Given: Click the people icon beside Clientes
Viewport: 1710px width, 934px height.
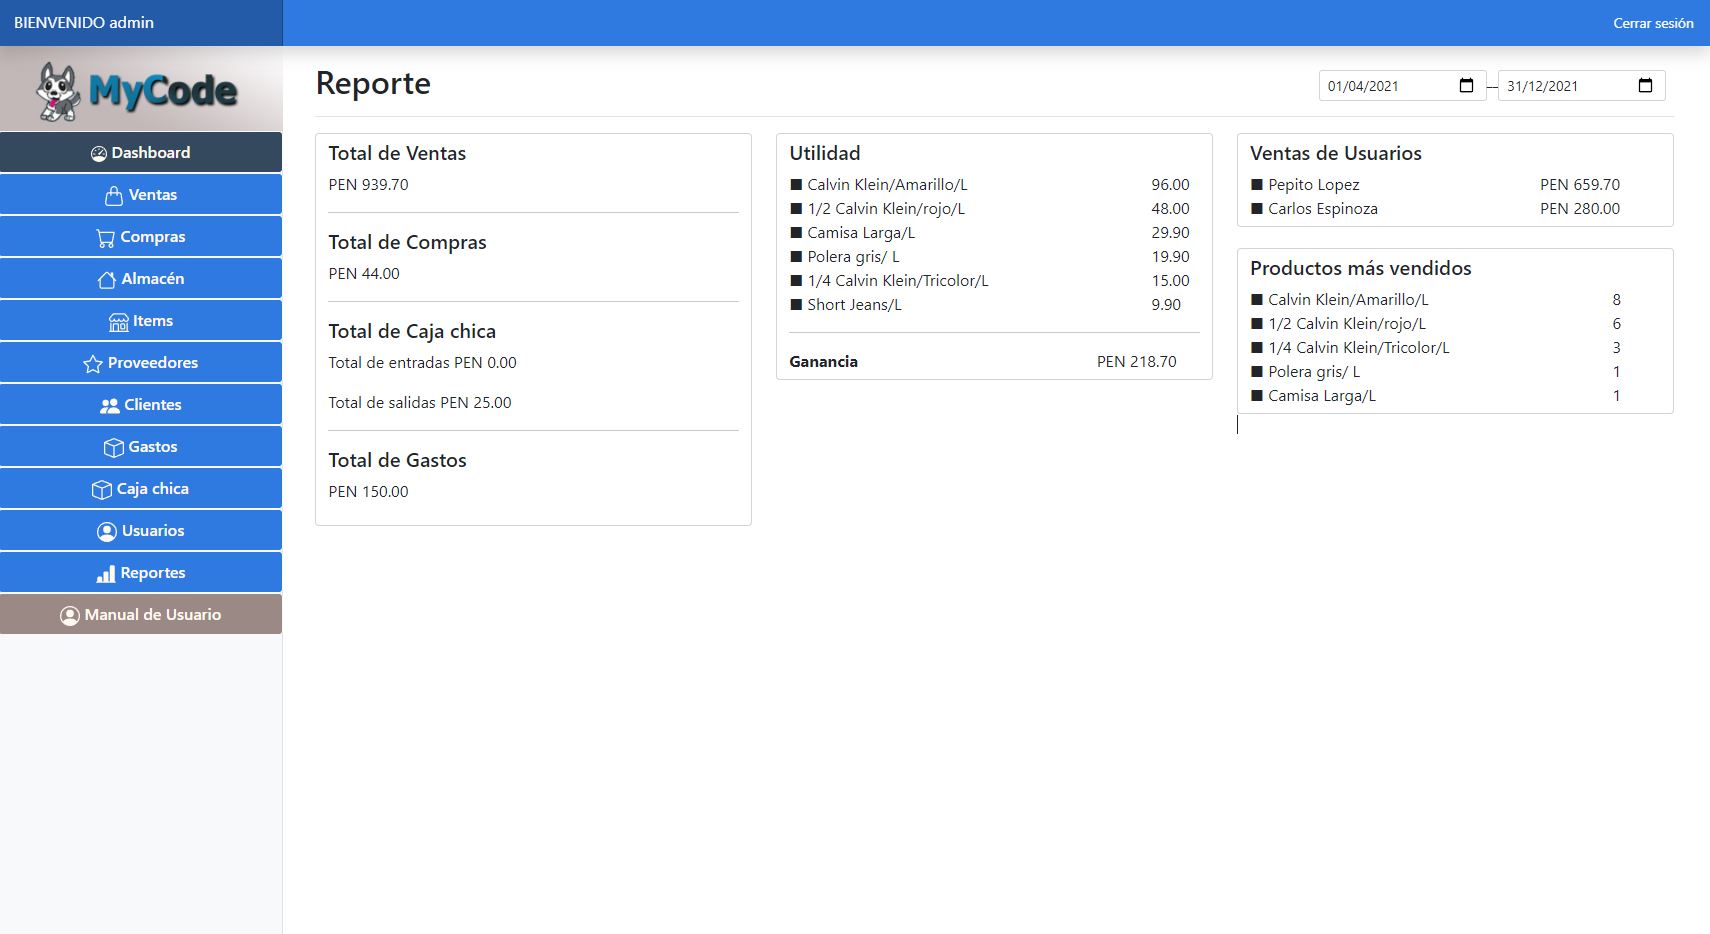Looking at the screenshot, I should (109, 406).
